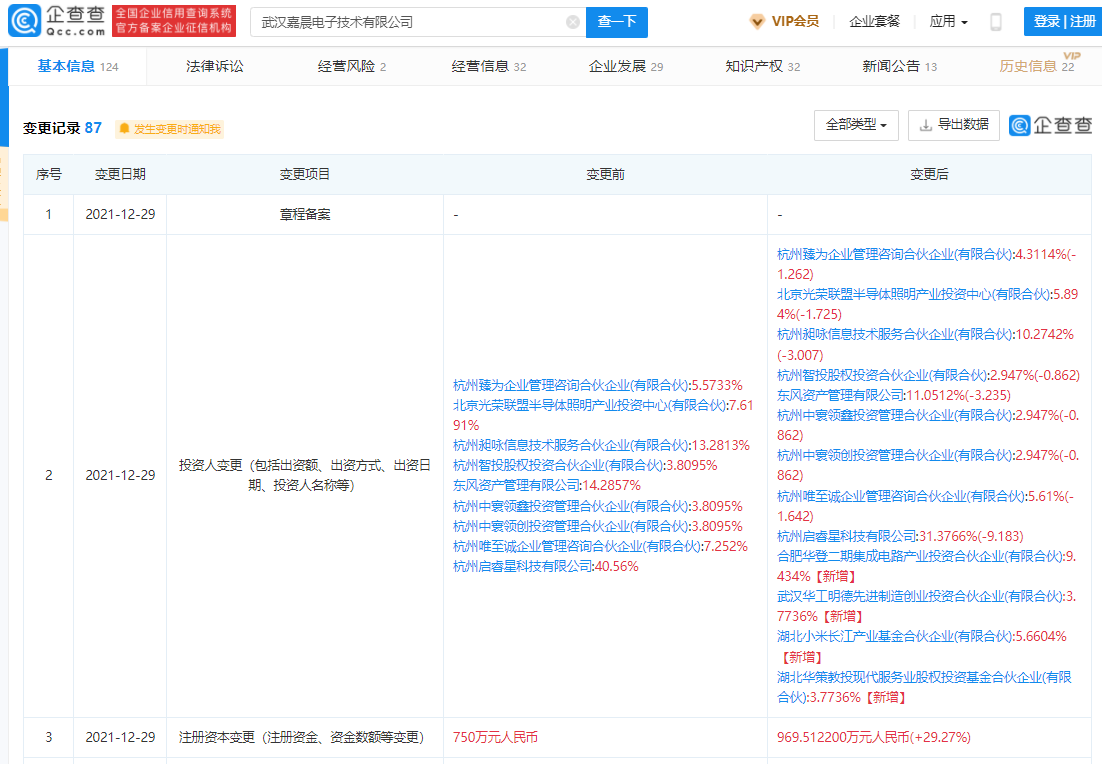Open 合肥华登二期集成电路产业投资合伙企业 link
Screen dimensions: 1102x764
tap(919, 557)
